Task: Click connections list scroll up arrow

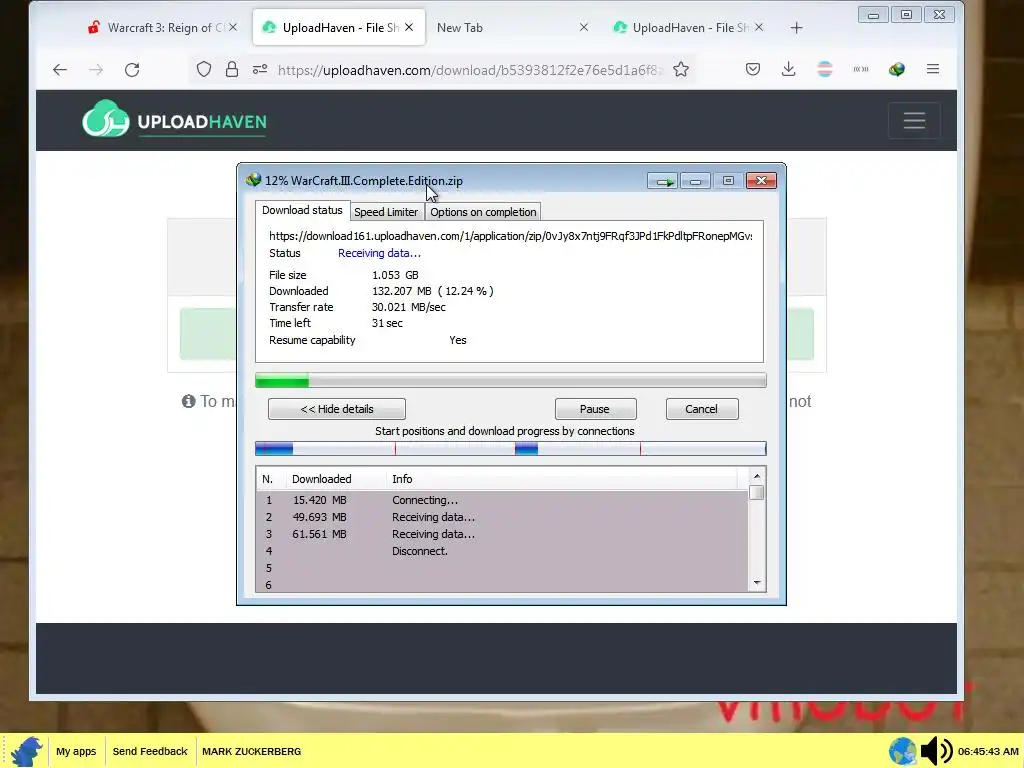Action: [x=757, y=476]
